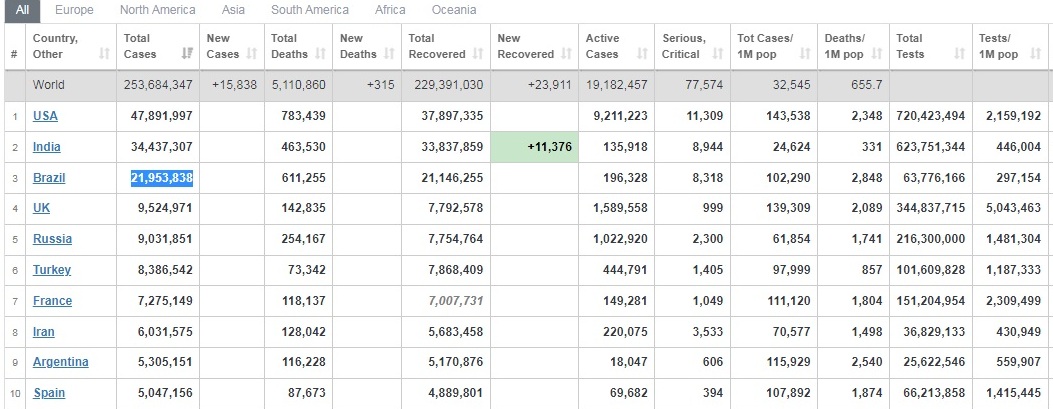1053x409 pixels.
Task: Click World new recovered +23,911
Action: tap(549, 85)
